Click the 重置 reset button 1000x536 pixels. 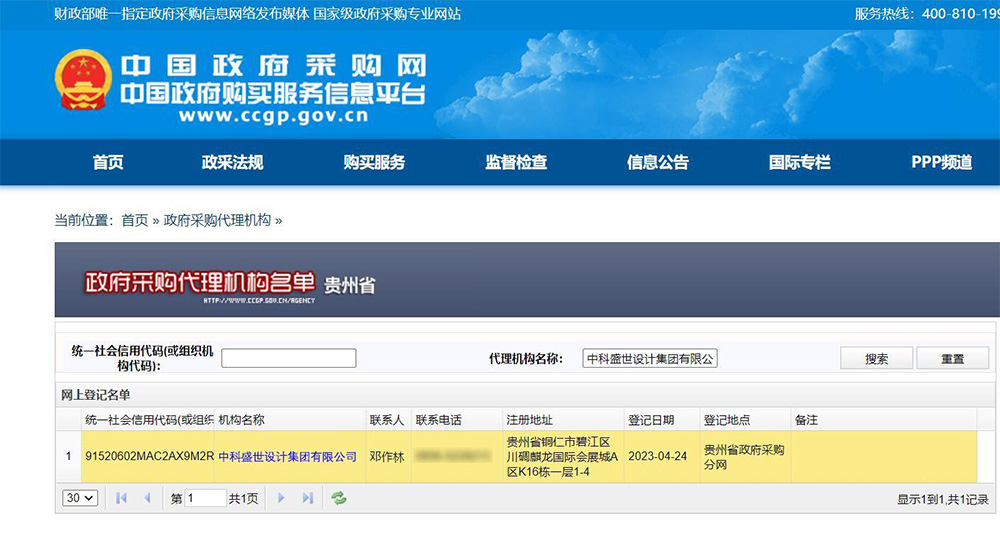coord(952,359)
